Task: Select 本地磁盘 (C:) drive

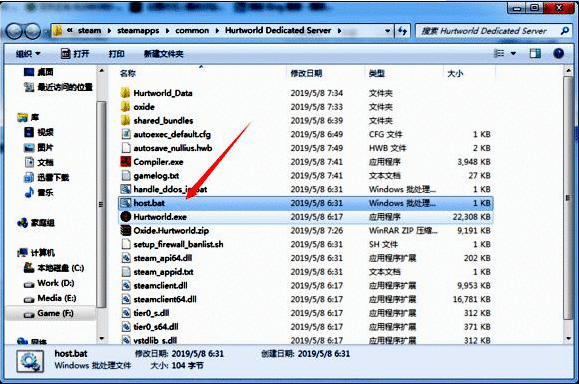Action: [x=54, y=268]
